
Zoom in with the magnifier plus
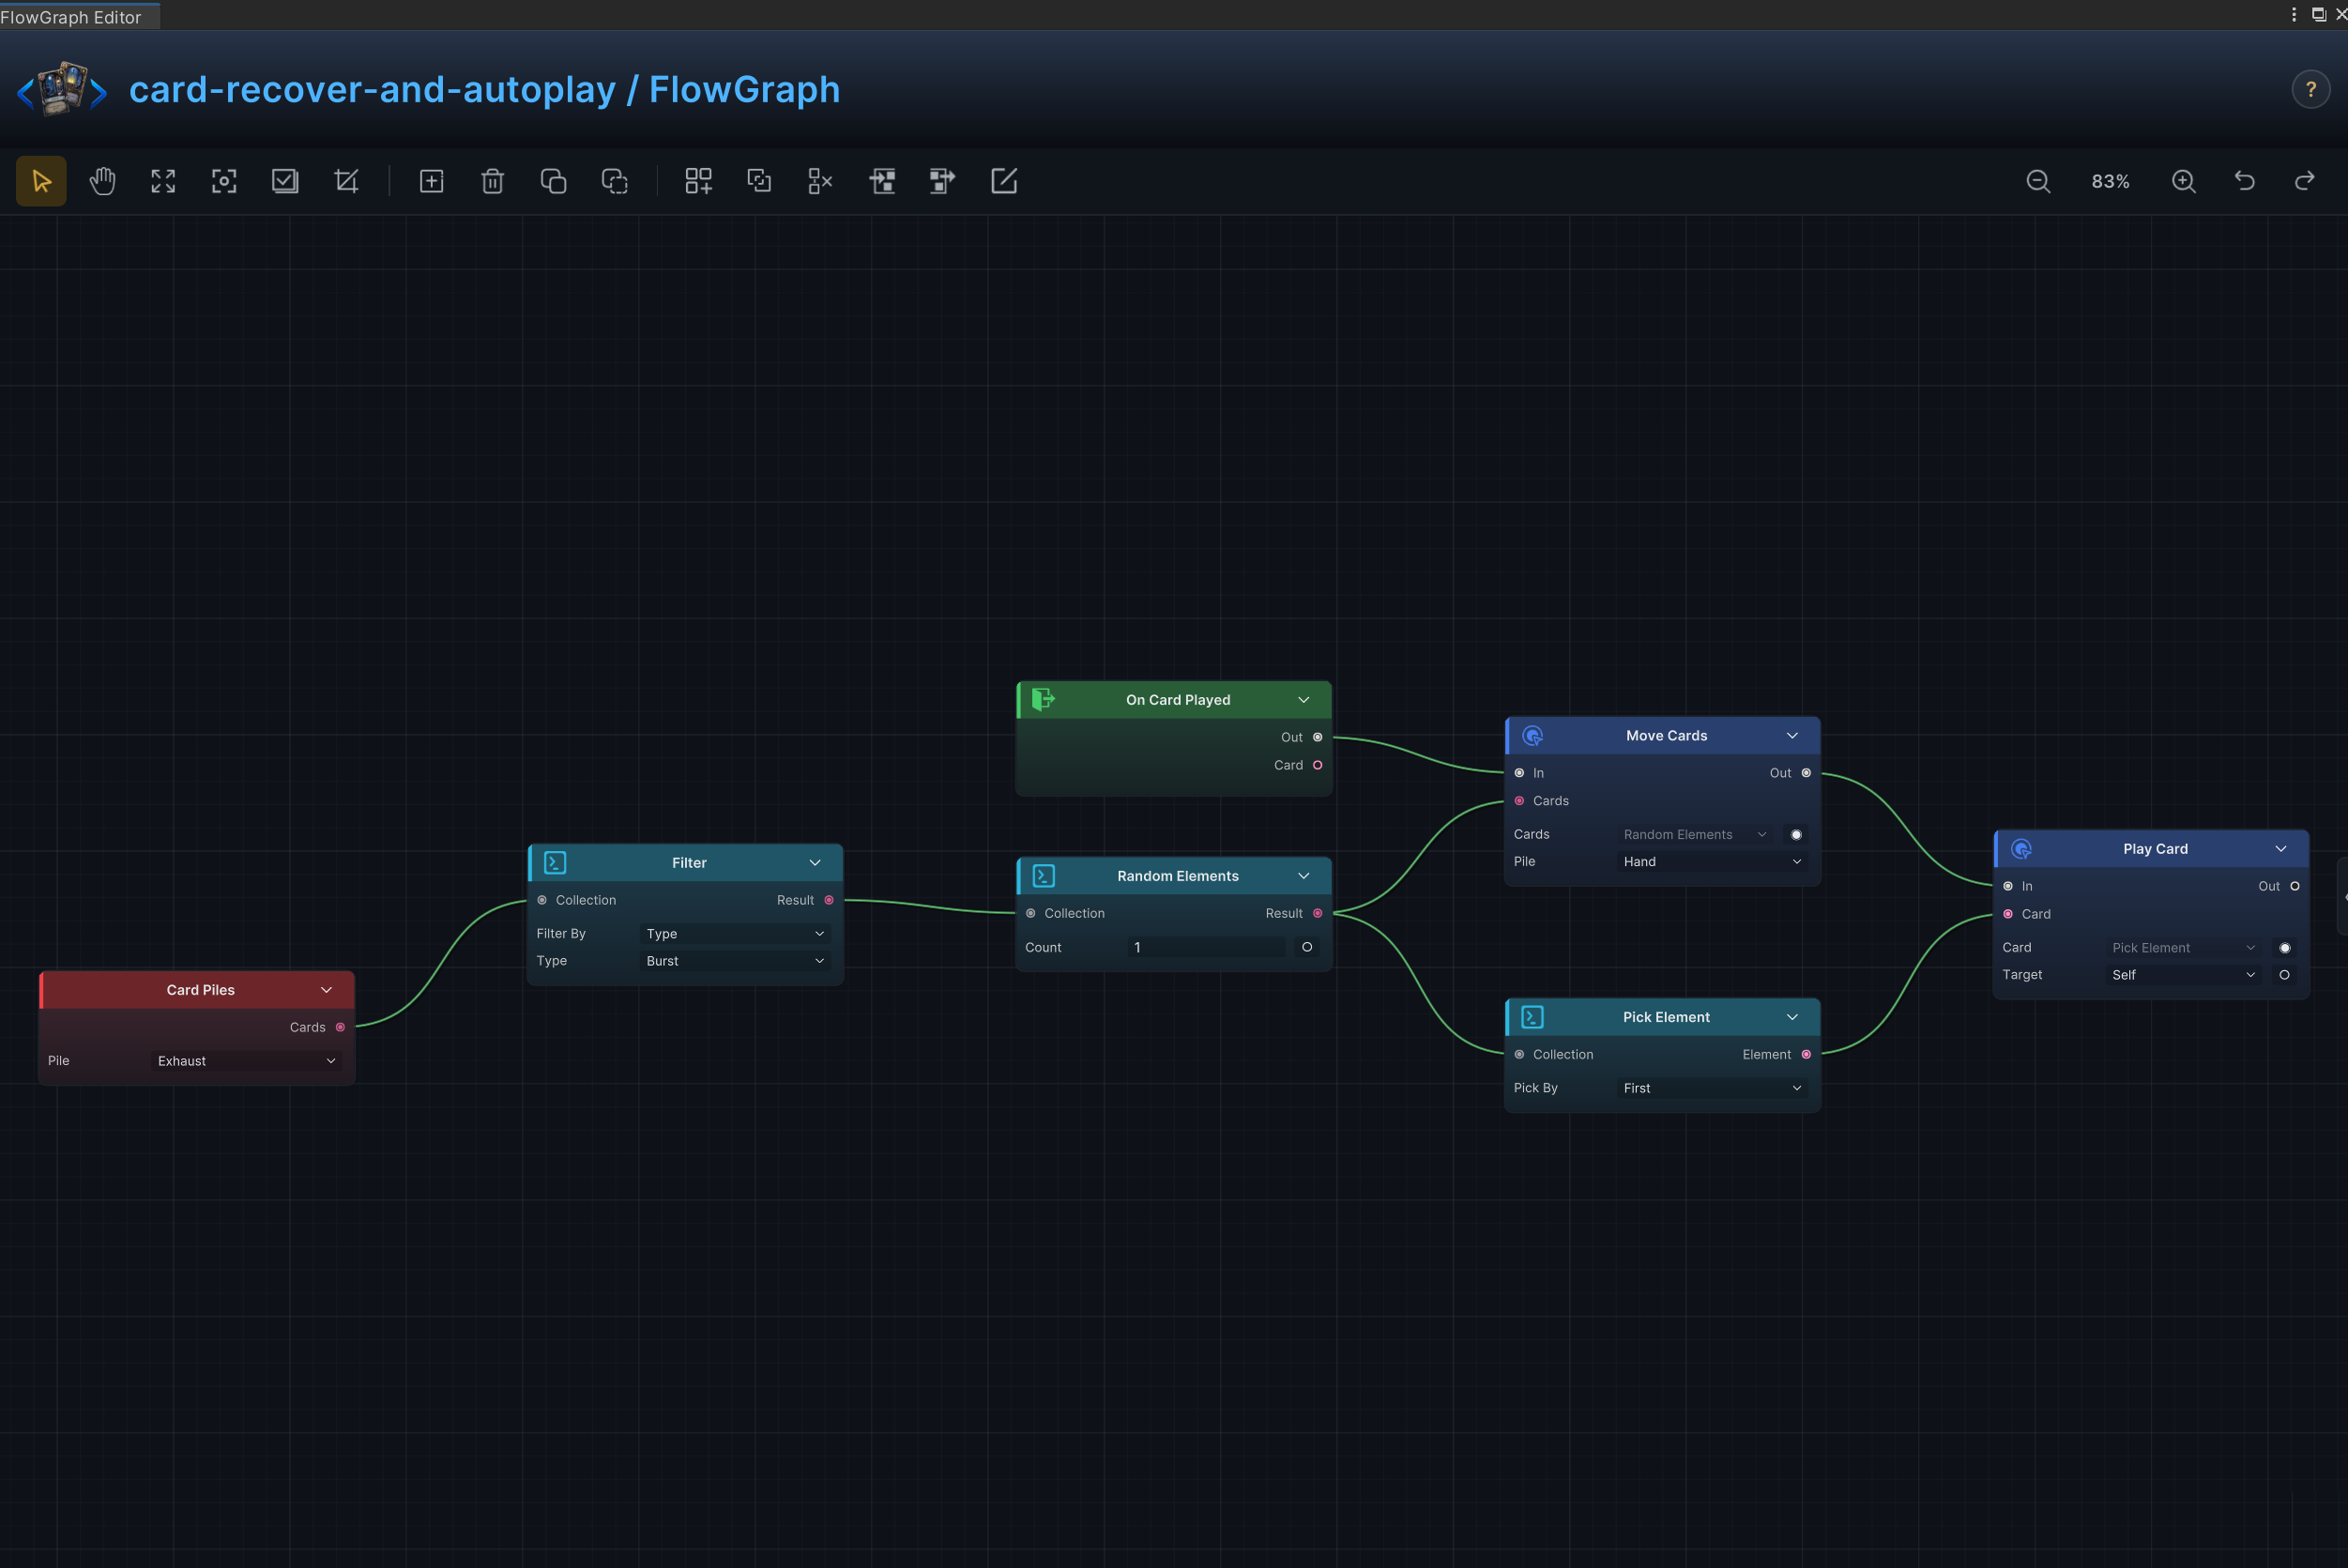(2184, 181)
